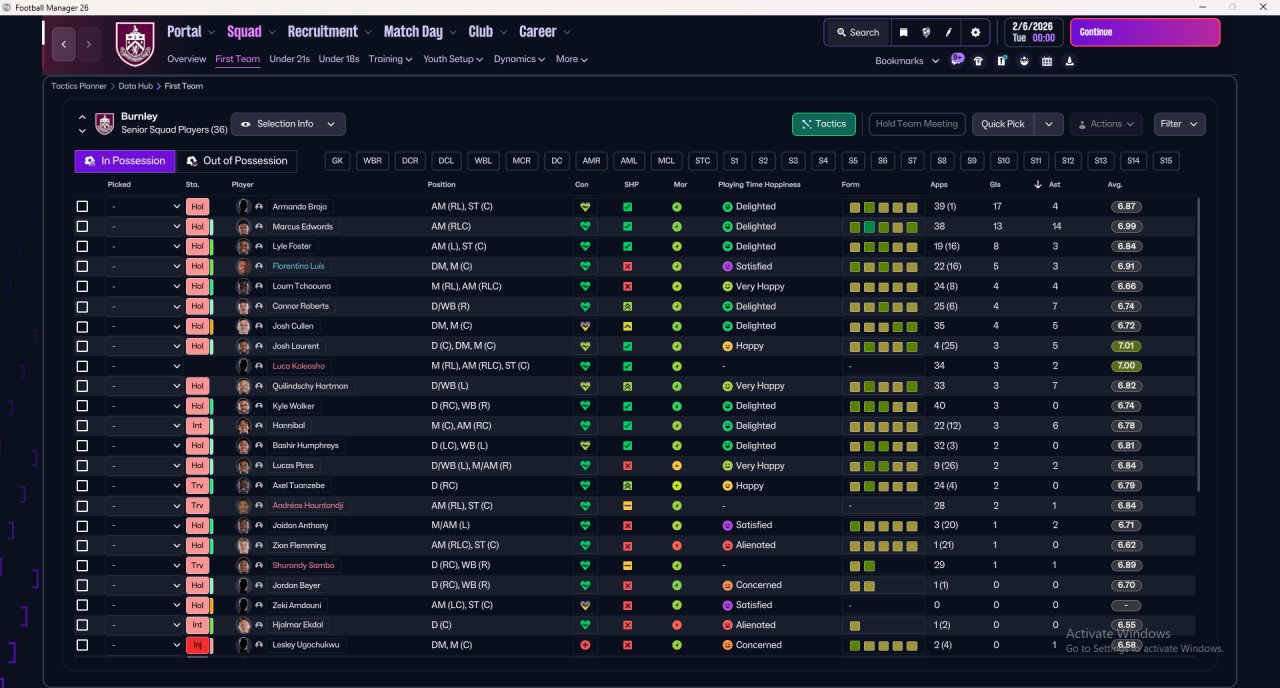Click Armando Broja's condition heart icon
Viewport: 1280px width, 688px height.
click(585, 207)
